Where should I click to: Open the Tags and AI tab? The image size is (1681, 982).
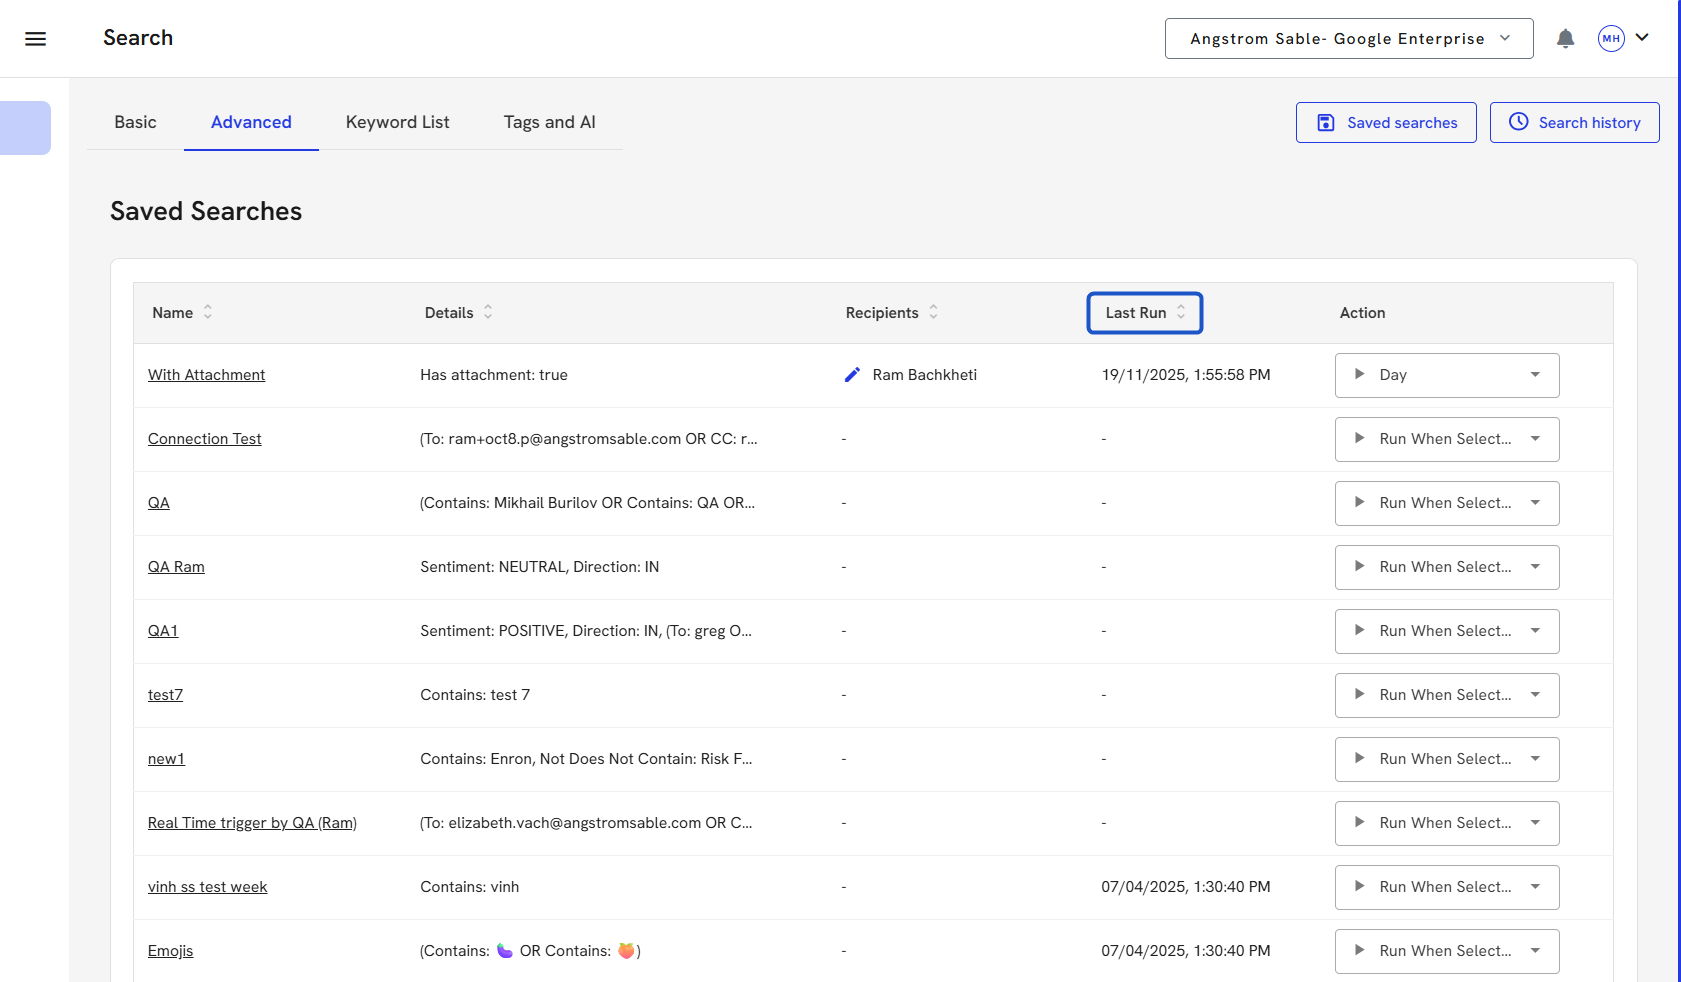tap(549, 122)
